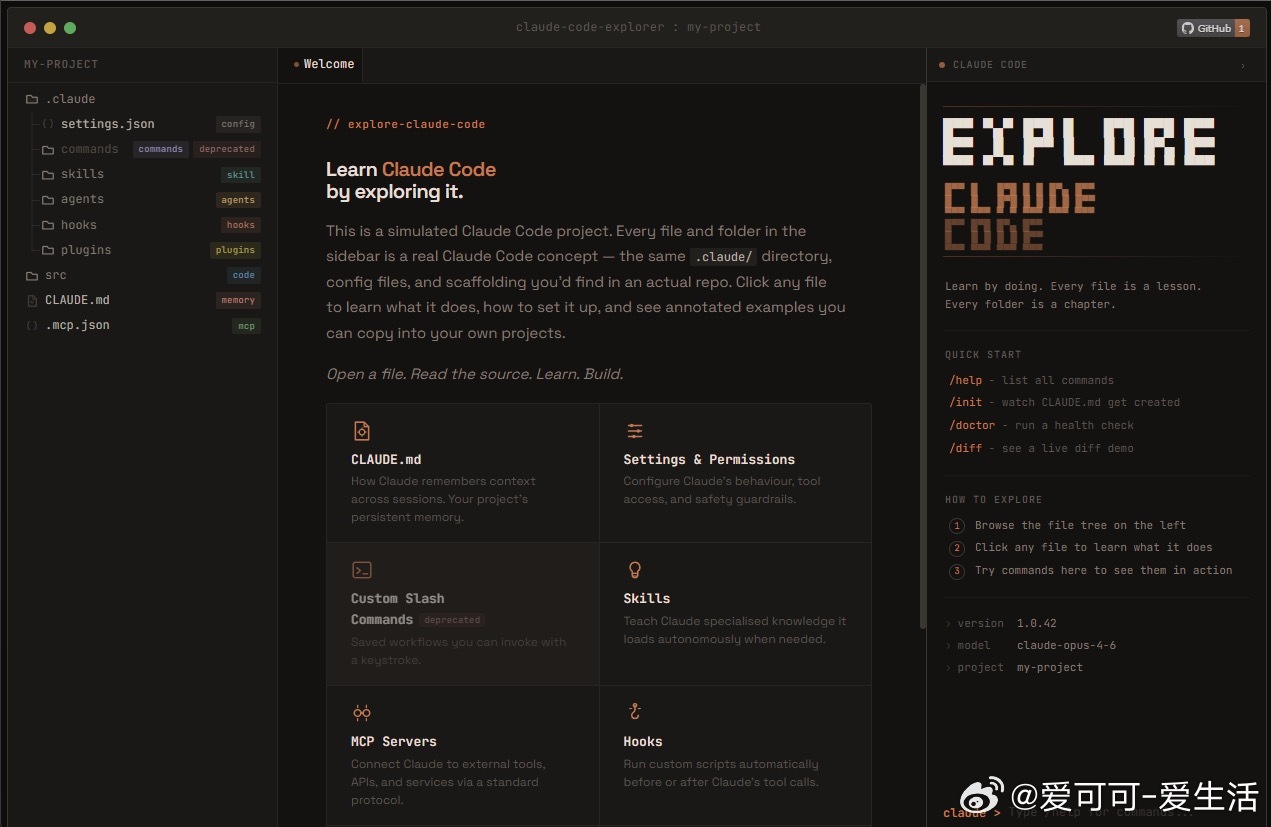
Task: Click the Custom Slash Commands terminal icon
Action: click(362, 570)
